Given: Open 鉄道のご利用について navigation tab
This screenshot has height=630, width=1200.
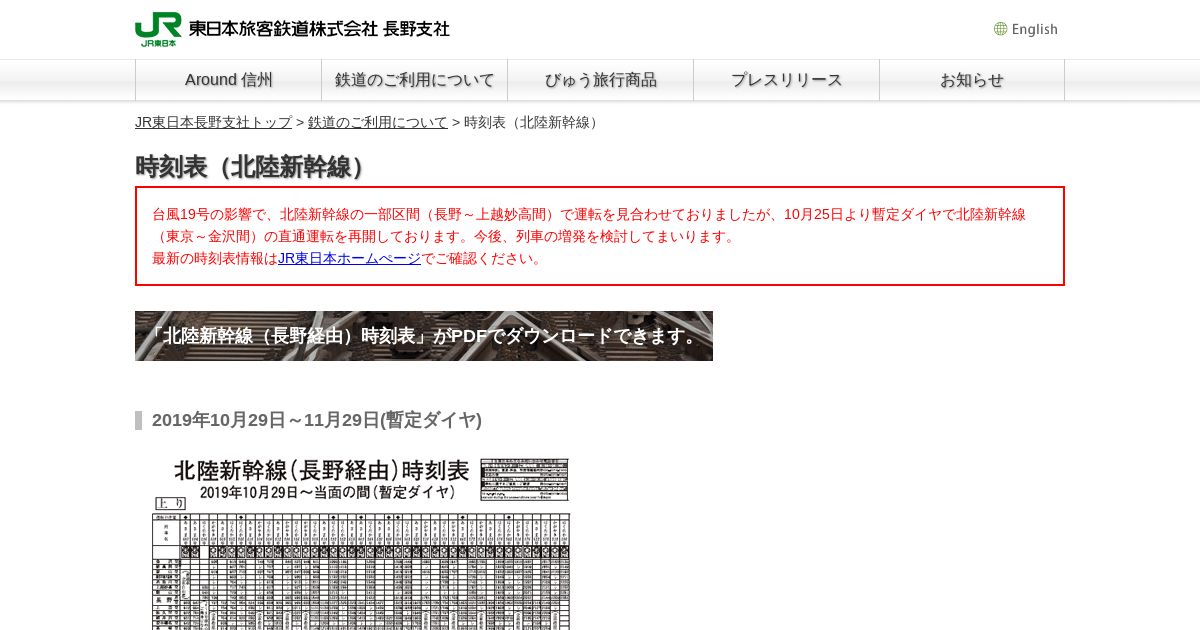Looking at the screenshot, I should [415, 80].
